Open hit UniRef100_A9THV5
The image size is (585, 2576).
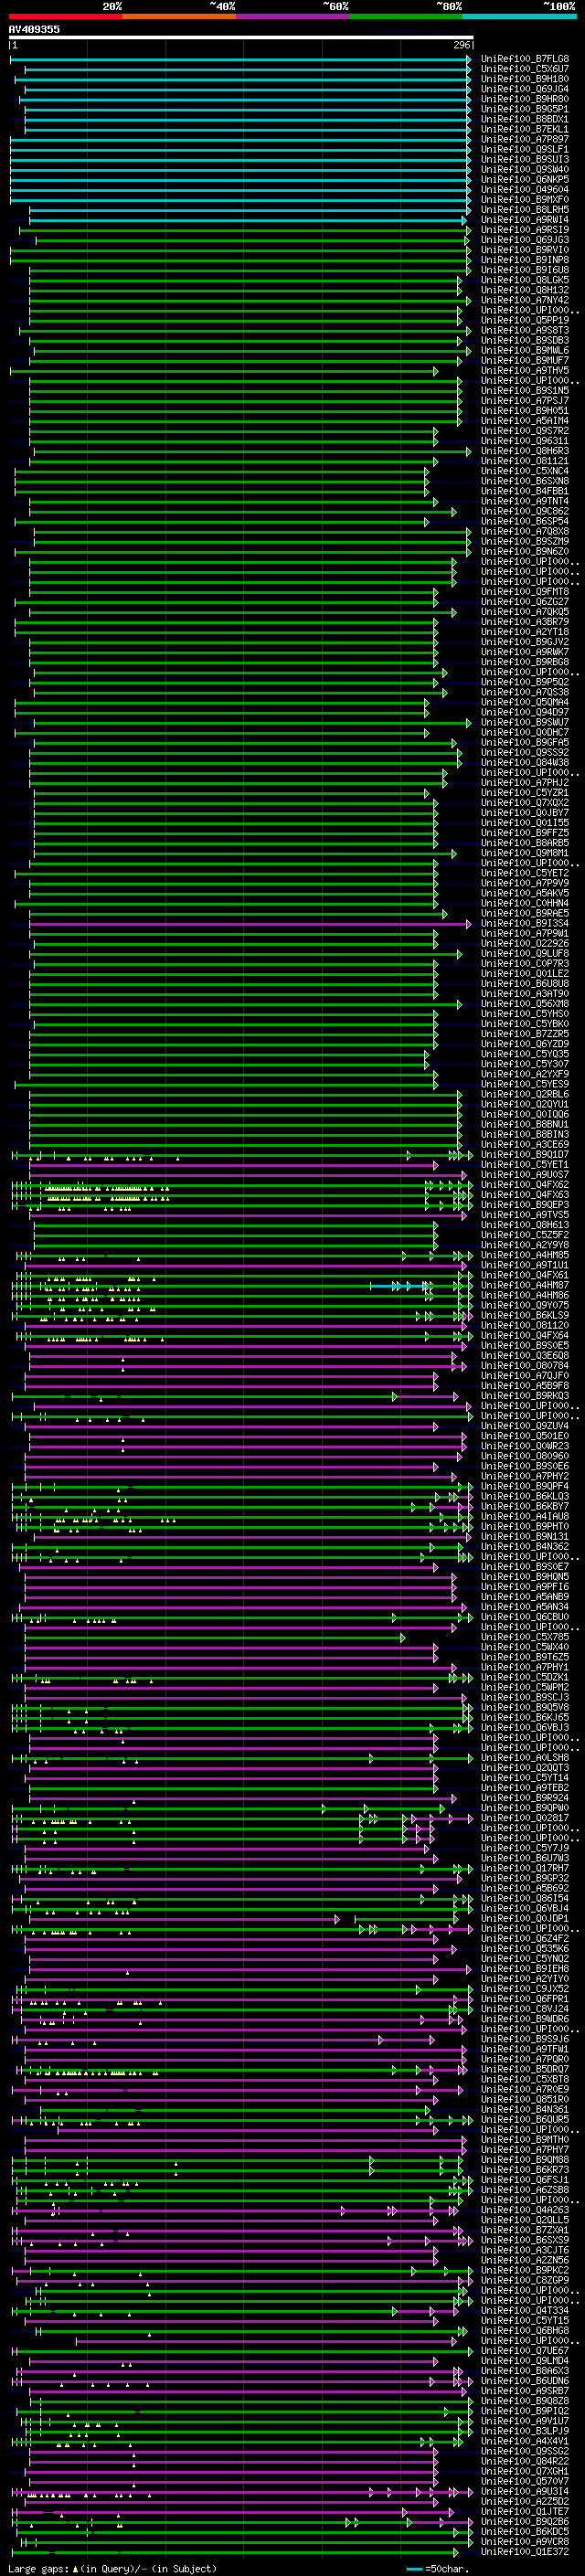click(x=524, y=370)
